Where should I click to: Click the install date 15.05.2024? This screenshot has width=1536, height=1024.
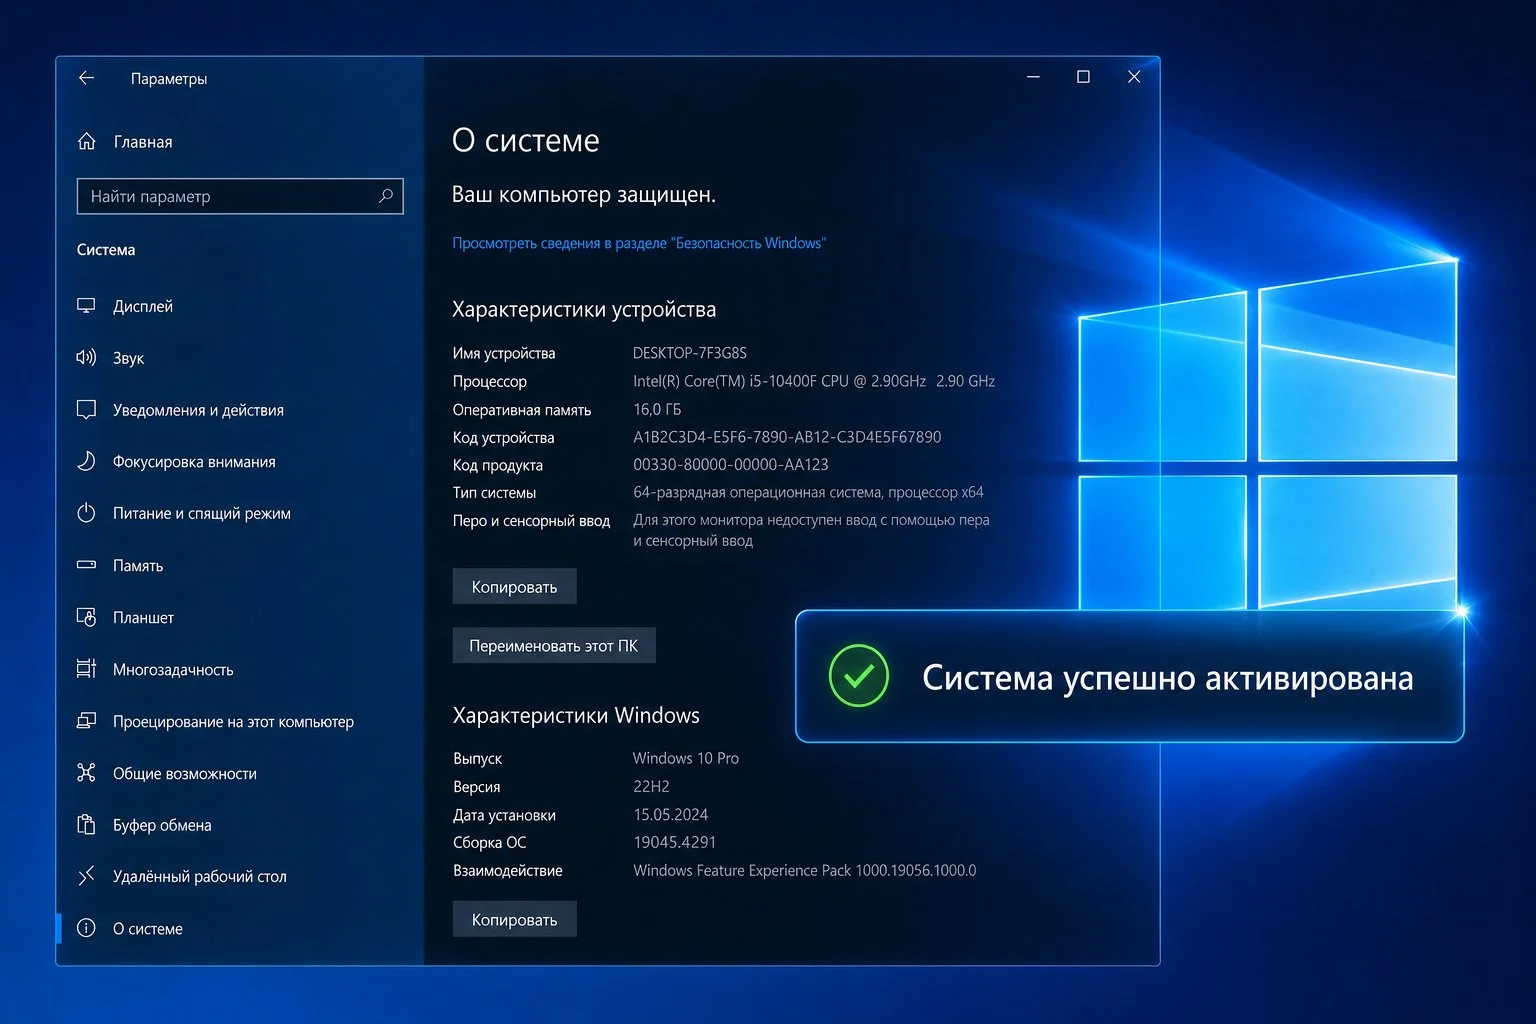670,814
